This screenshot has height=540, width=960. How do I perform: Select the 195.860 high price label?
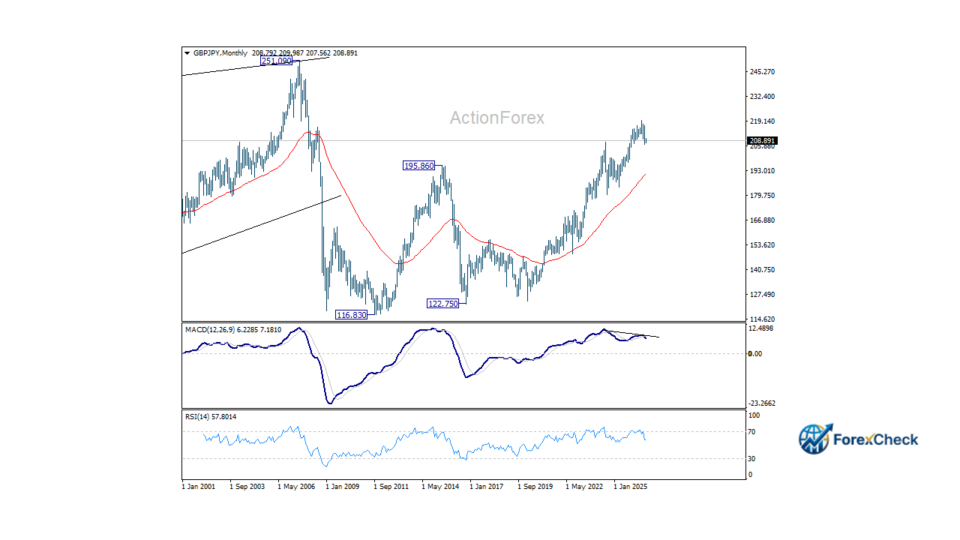coord(419,165)
